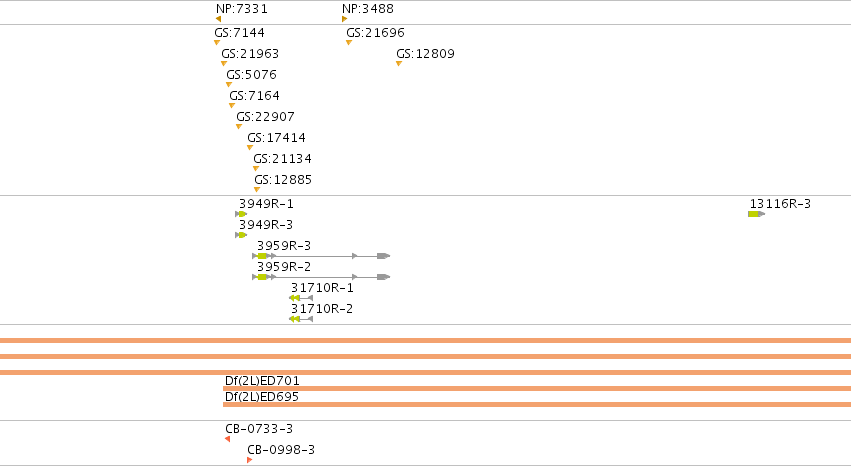Select the GS:7144 insertion triangle
The image size is (851, 466).
click(217, 43)
